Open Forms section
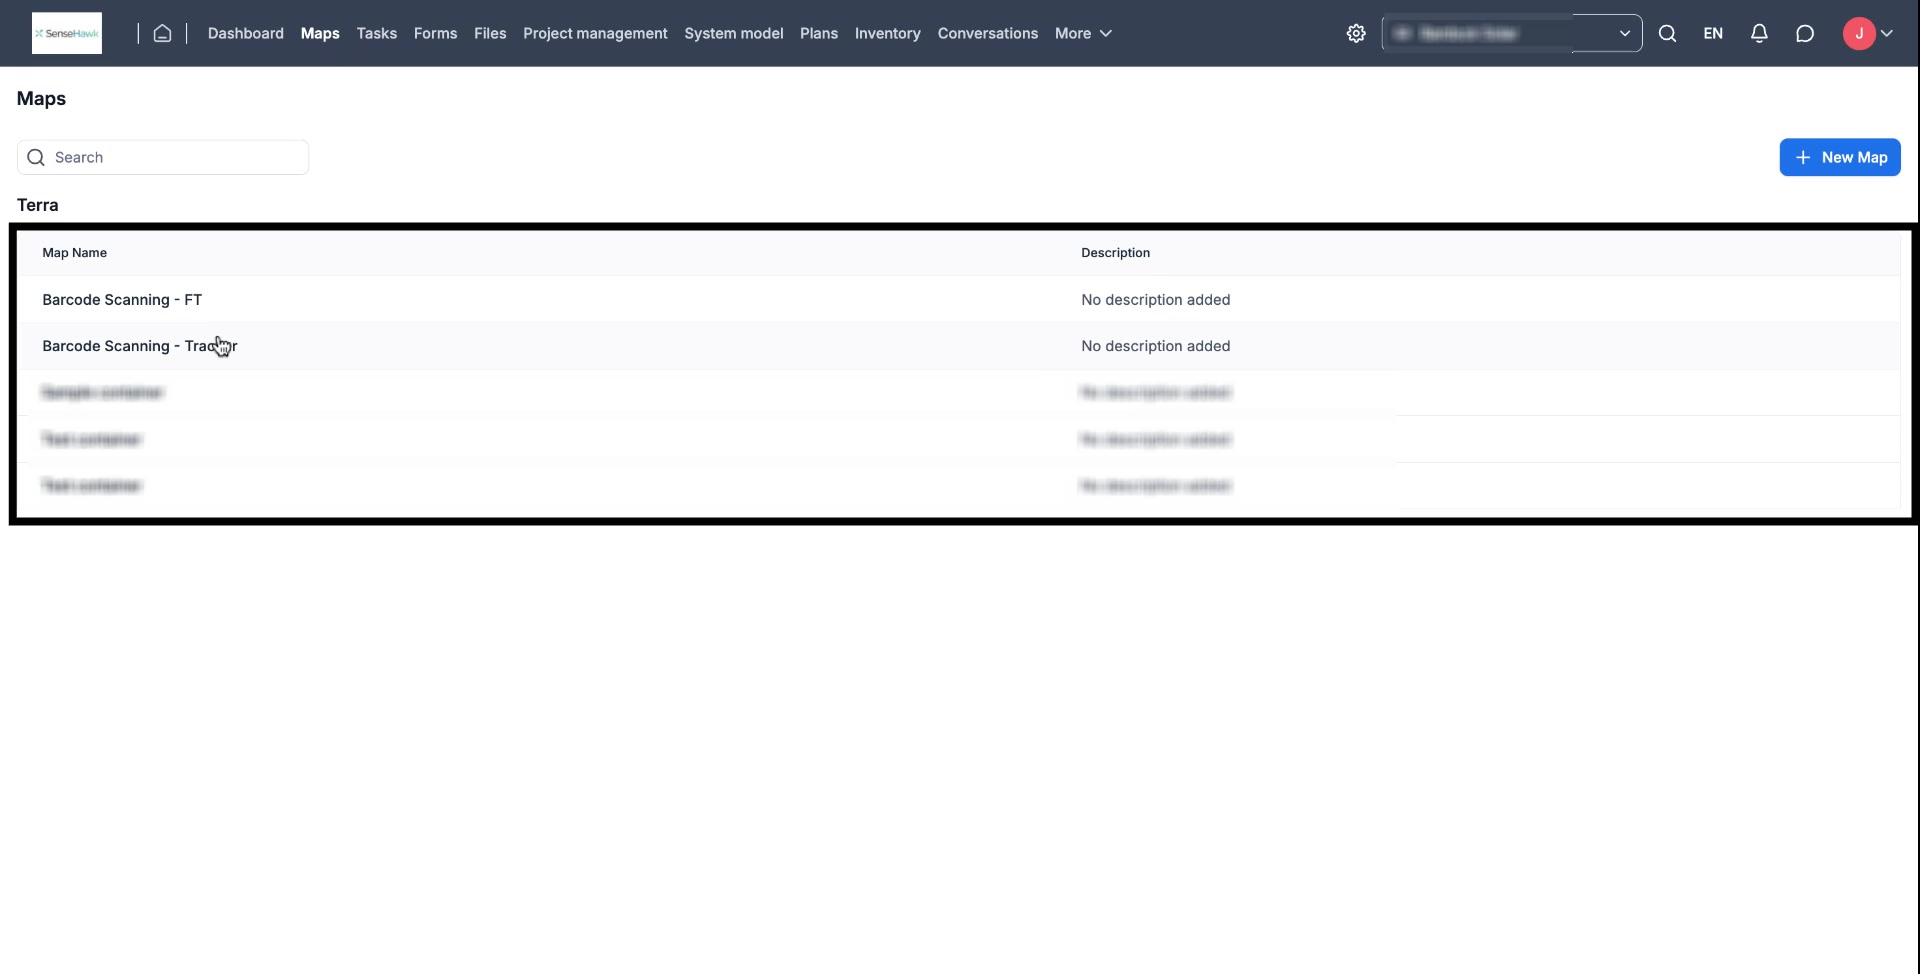Image resolution: width=1920 pixels, height=974 pixels. [435, 33]
